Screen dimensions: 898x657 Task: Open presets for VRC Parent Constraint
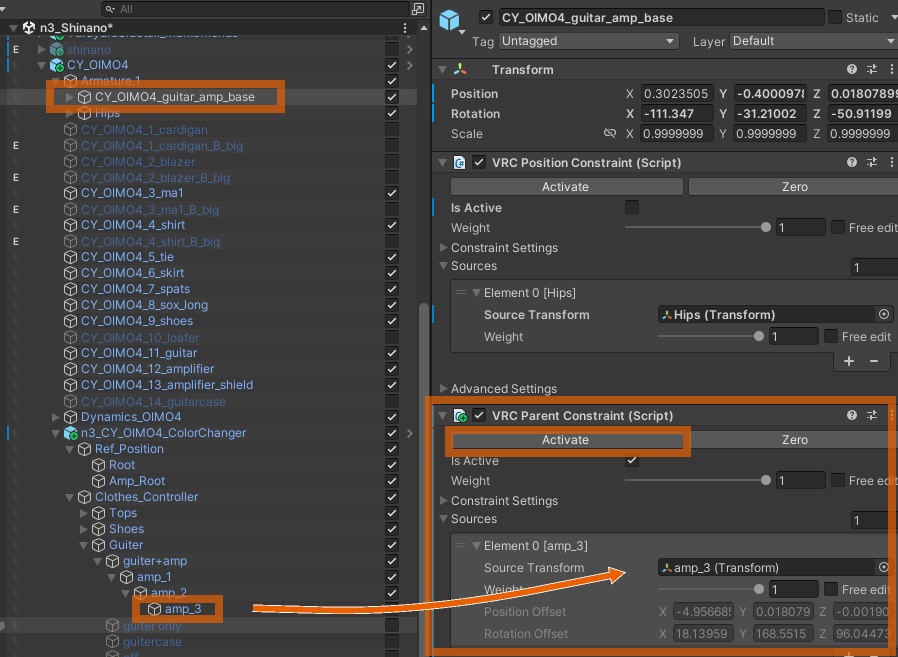pyautogui.click(x=872, y=415)
